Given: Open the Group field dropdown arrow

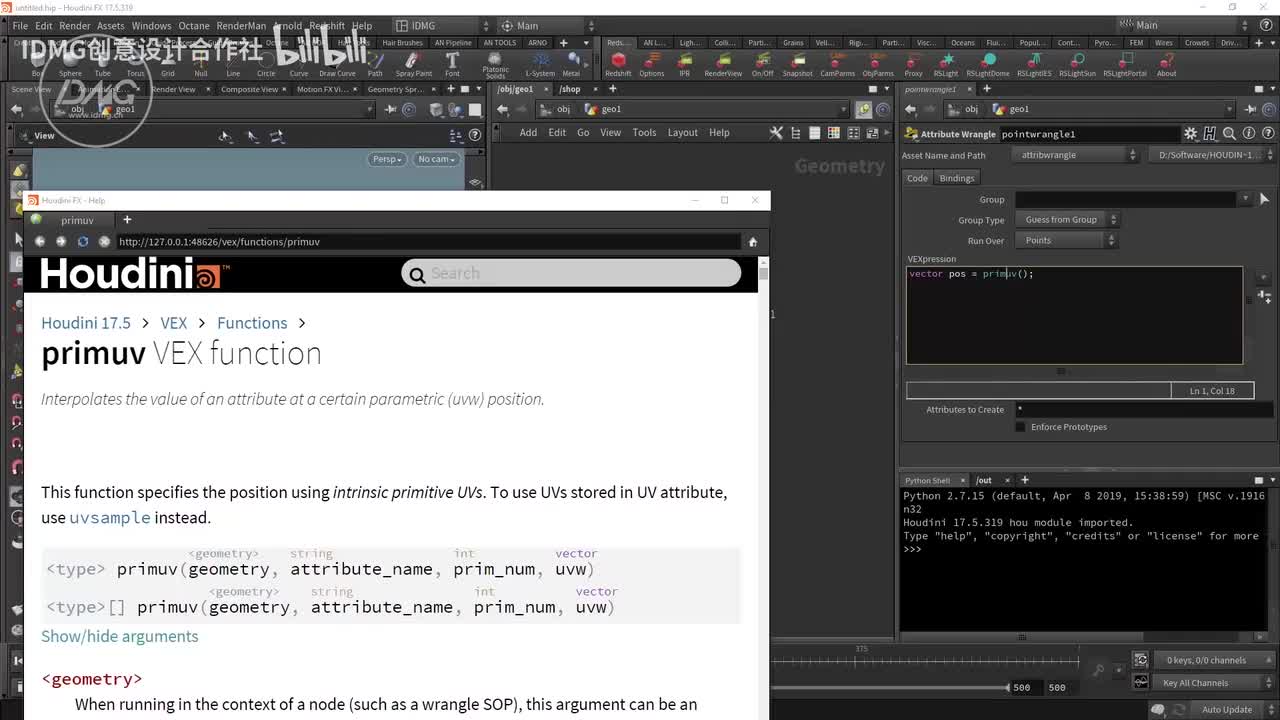Looking at the screenshot, I should 1245,199.
